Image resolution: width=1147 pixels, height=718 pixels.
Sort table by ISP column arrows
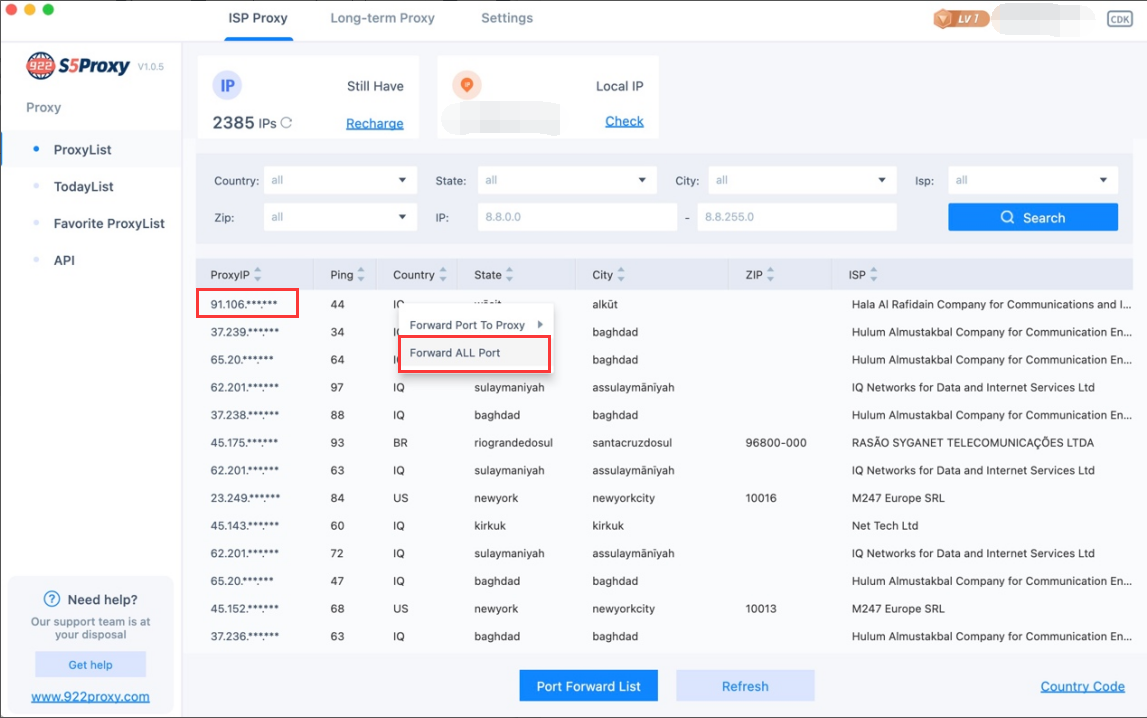[873, 275]
